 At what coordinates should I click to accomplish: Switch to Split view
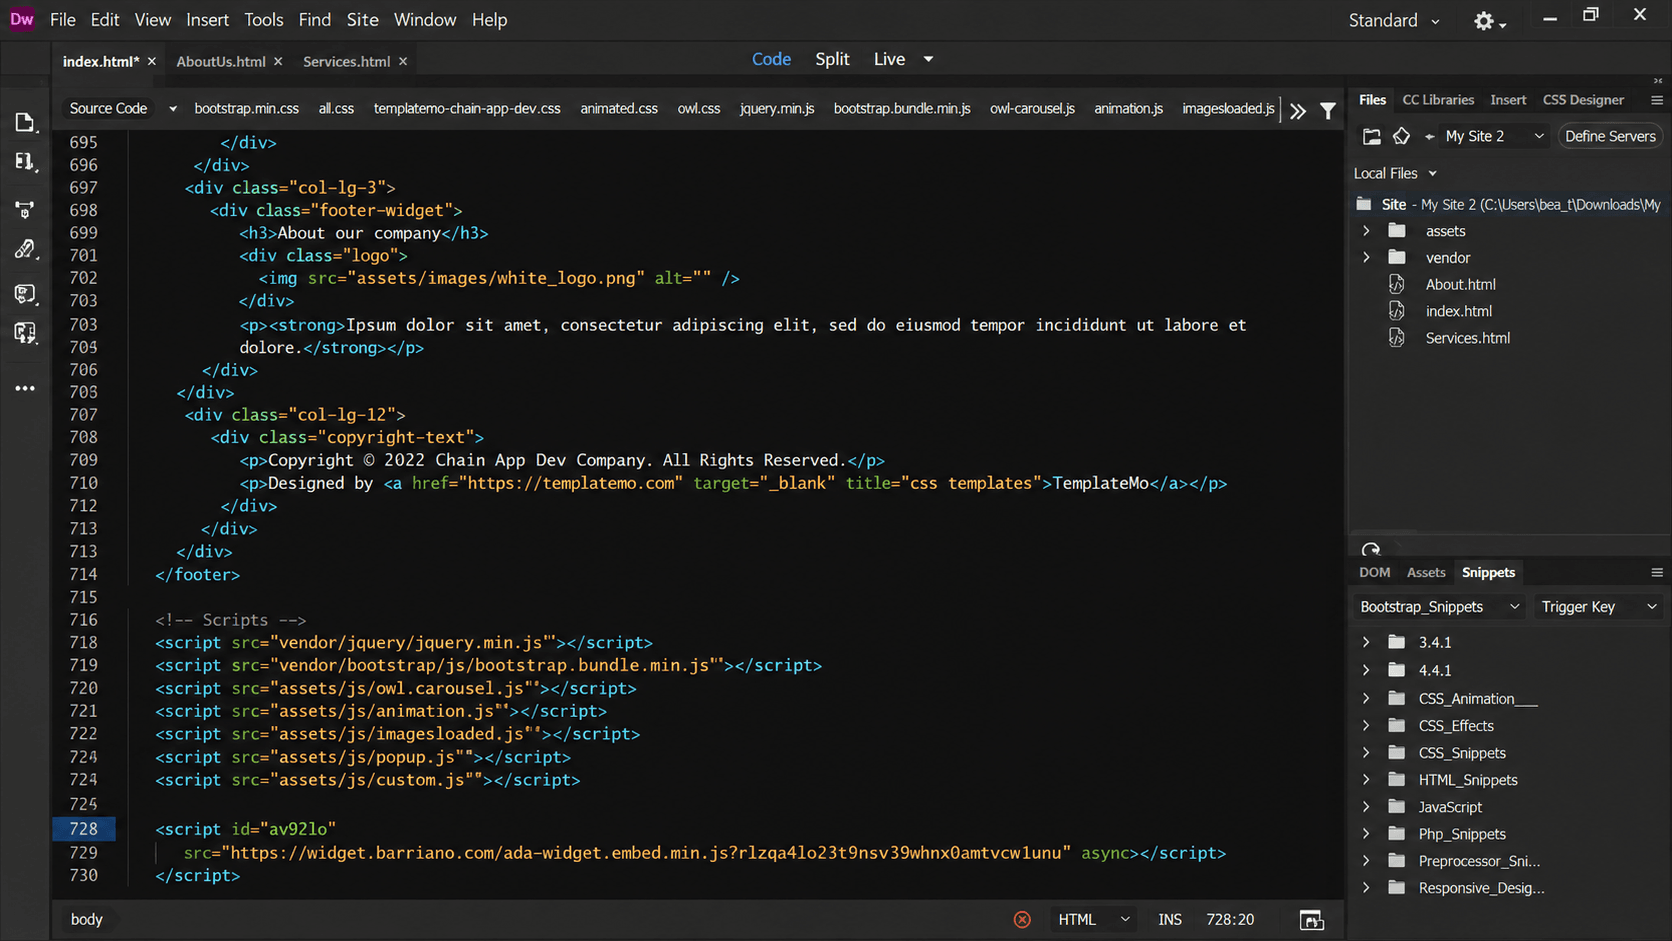point(832,59)
